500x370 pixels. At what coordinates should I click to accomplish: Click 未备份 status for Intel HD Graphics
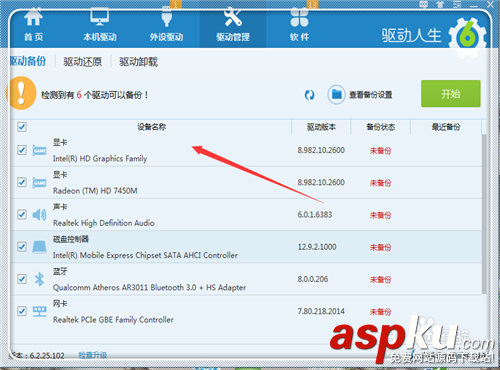(380, 151)
